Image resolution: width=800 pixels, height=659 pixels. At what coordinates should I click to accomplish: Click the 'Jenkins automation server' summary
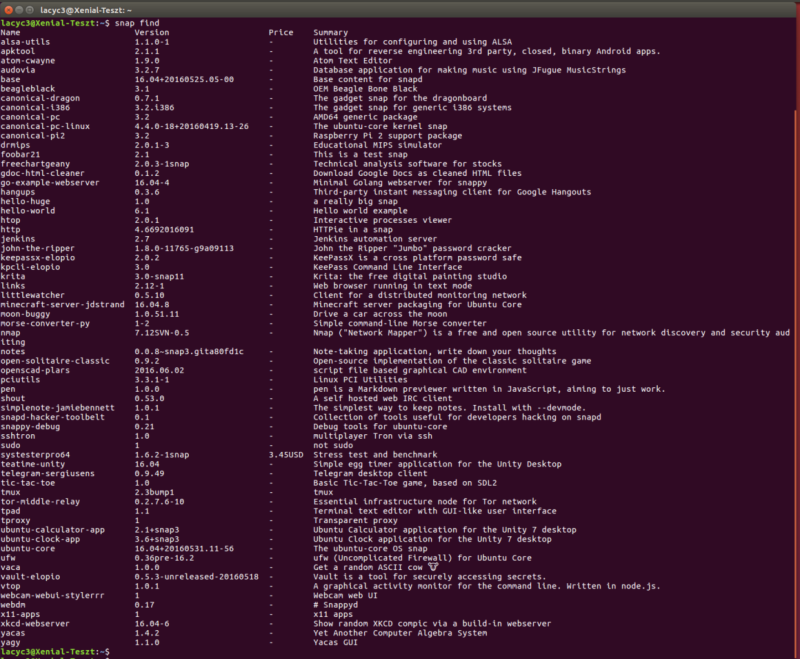pos(375,239)
